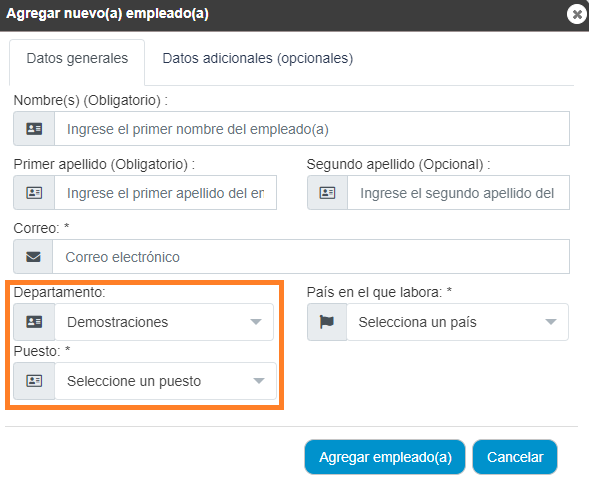The height and width of the screenshot is (479, 589).
Task: Click the card icon beside Puesto dropdown
Action: [34, 381]
